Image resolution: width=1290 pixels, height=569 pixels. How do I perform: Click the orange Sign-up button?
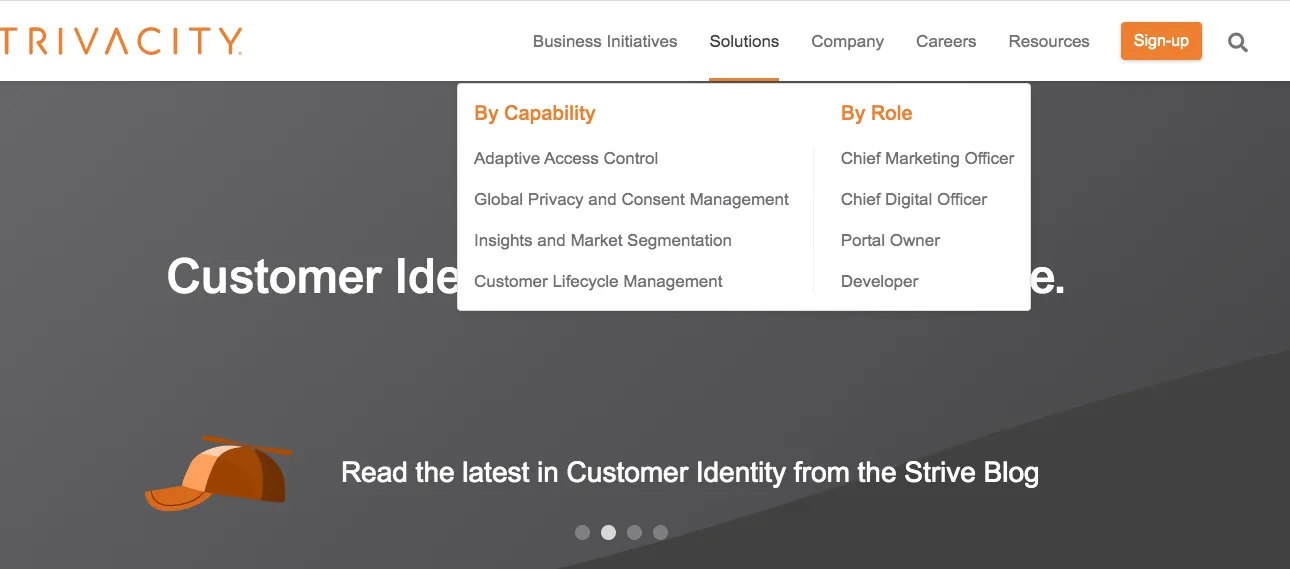tap(1161, 41)
